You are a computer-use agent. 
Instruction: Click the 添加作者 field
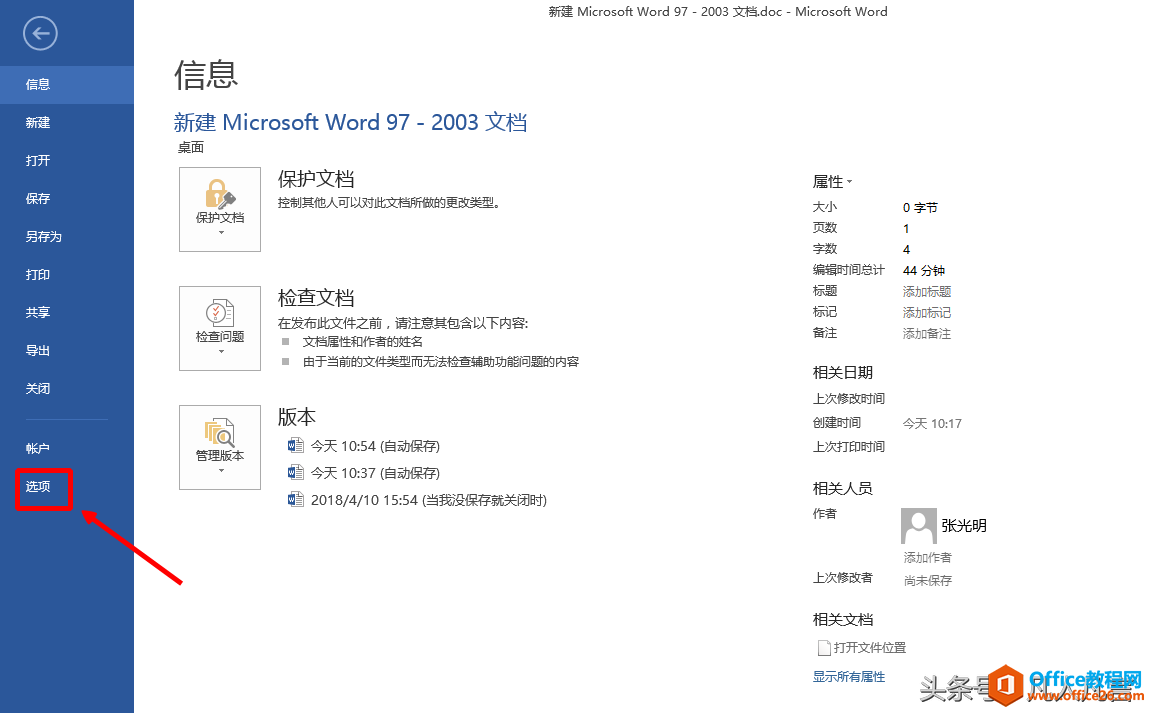[x=927, y=557]
